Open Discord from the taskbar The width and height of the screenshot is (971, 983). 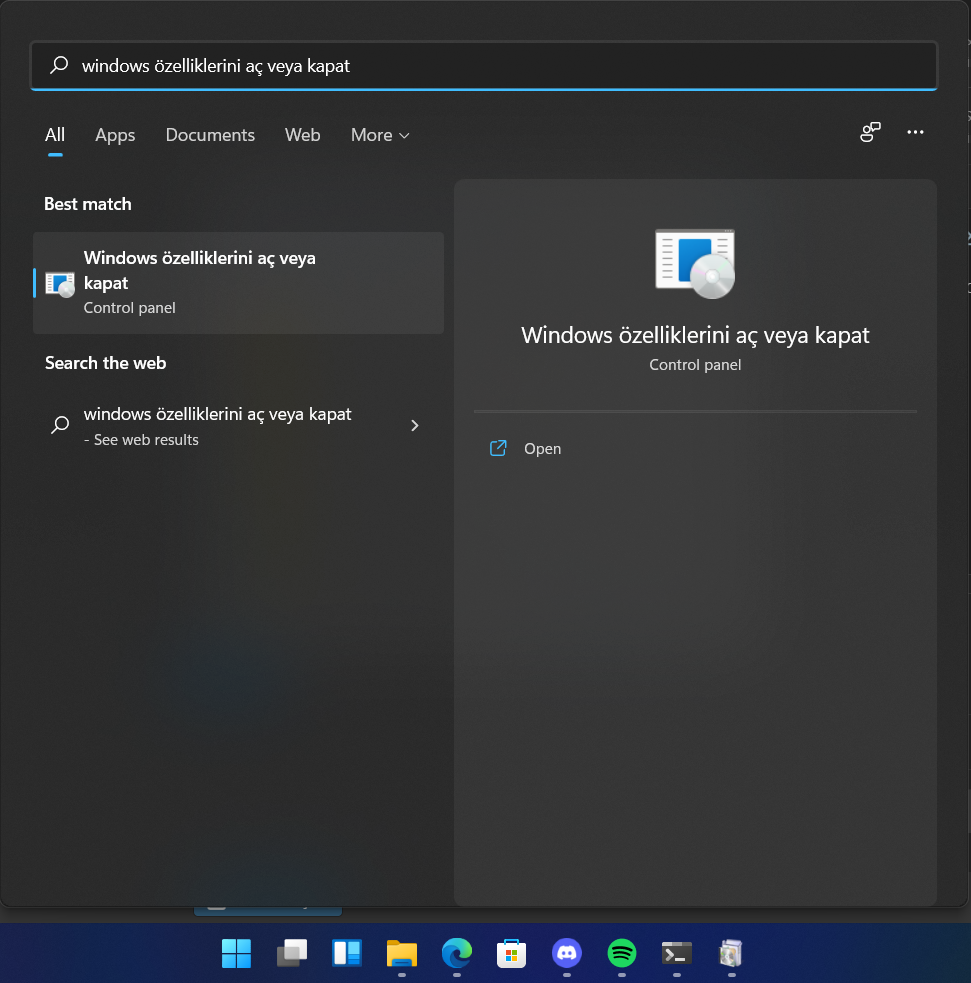pos(567,954)
